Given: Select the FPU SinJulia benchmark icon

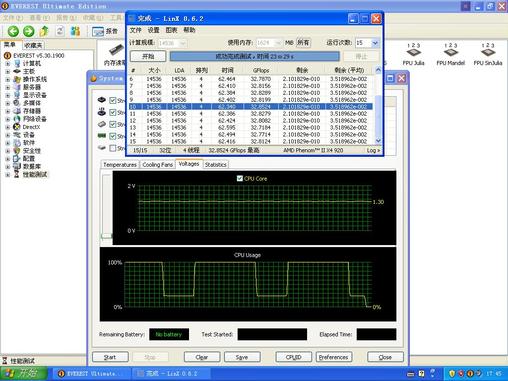Looking at the screenshot, I should pyautogui.click(x=488, y=54).
